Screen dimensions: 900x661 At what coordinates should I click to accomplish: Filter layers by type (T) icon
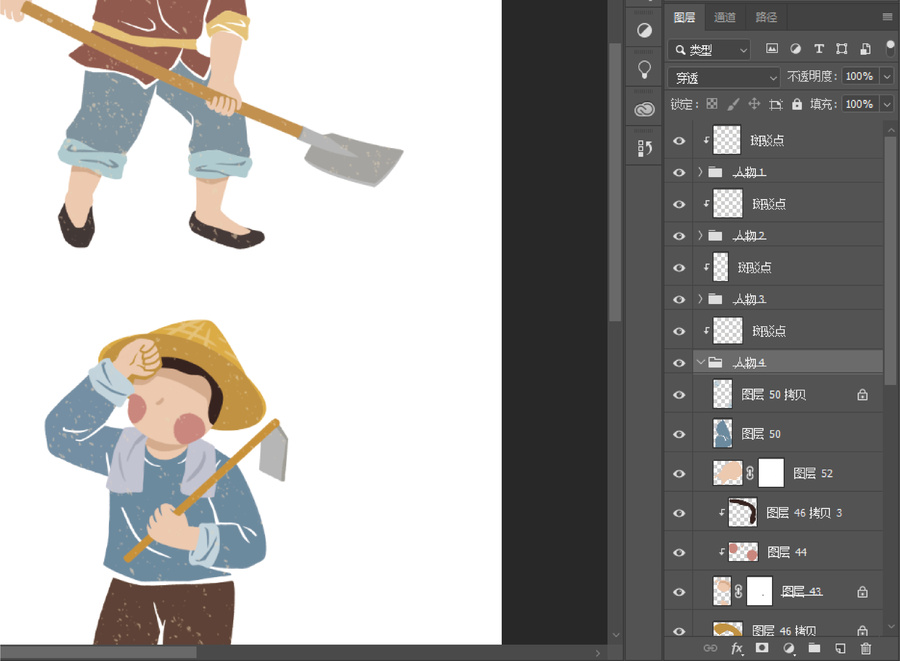point(819,49)
